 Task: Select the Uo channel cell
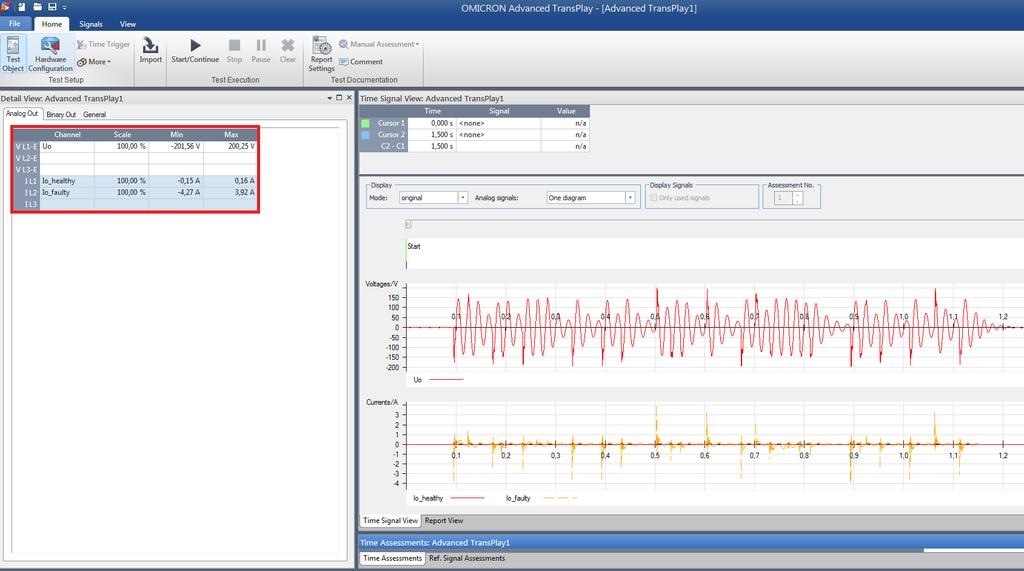[x=67, y=146]
